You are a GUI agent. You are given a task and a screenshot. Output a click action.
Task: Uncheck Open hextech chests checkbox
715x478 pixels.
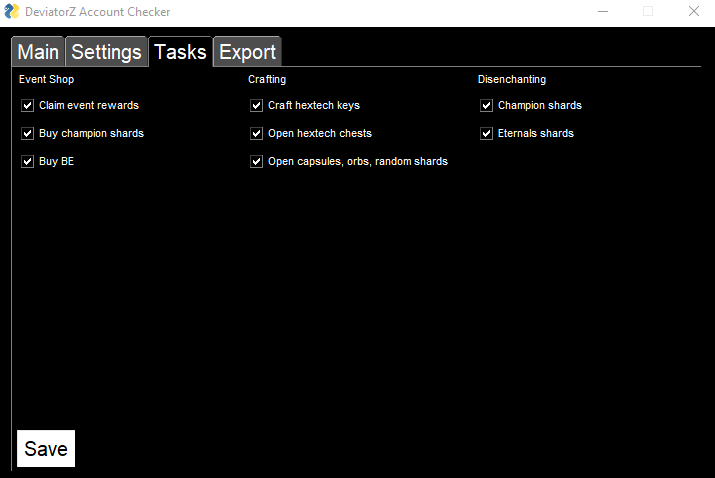point(256,133)
